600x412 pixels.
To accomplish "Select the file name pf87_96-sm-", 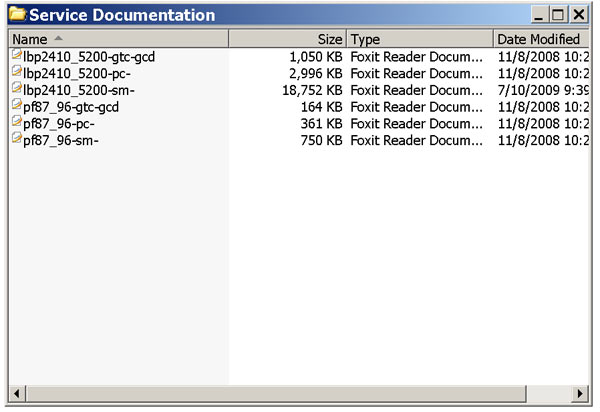I will coord(61,141).
